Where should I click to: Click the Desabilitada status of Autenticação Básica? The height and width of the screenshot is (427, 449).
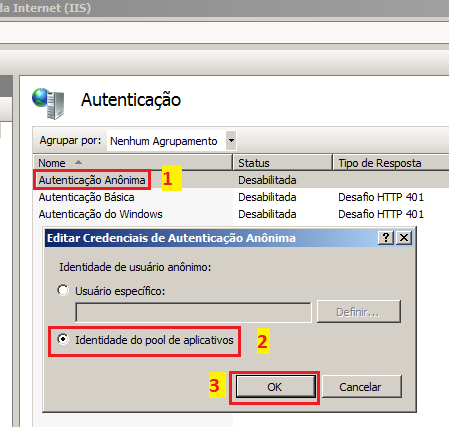coord(267,197)
